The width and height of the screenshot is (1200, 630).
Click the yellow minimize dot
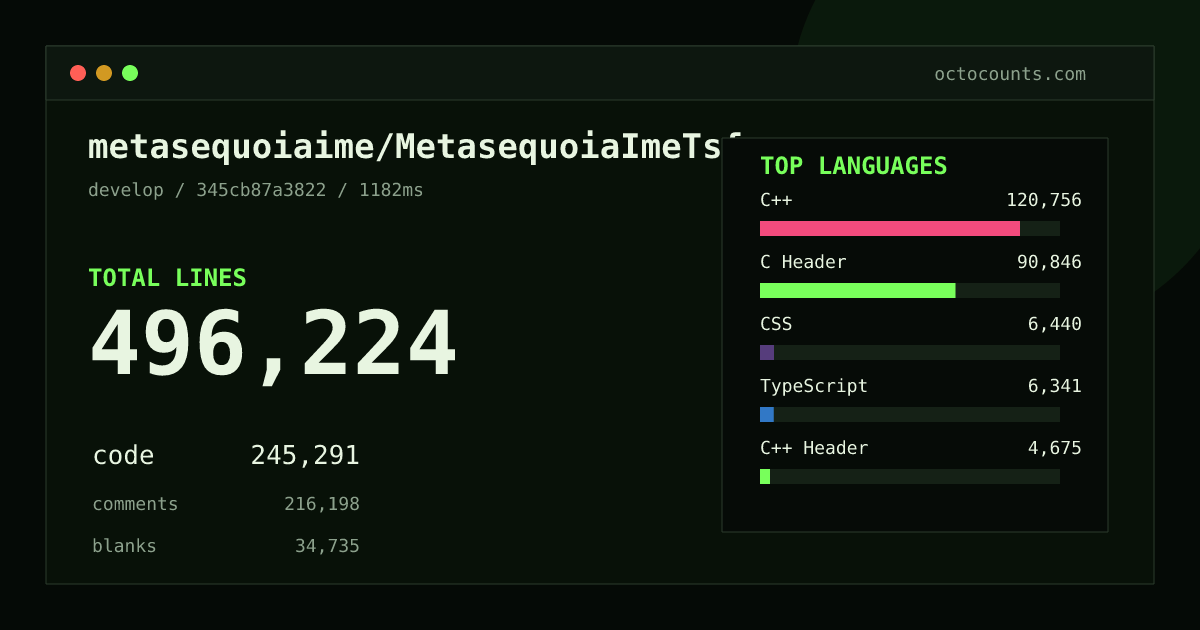104,73
